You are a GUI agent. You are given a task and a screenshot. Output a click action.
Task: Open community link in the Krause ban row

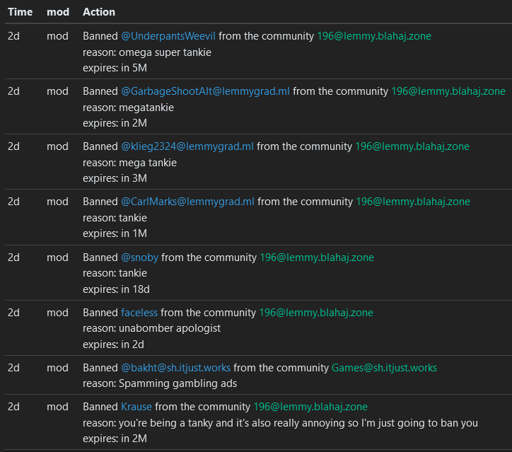pos(310,407)
